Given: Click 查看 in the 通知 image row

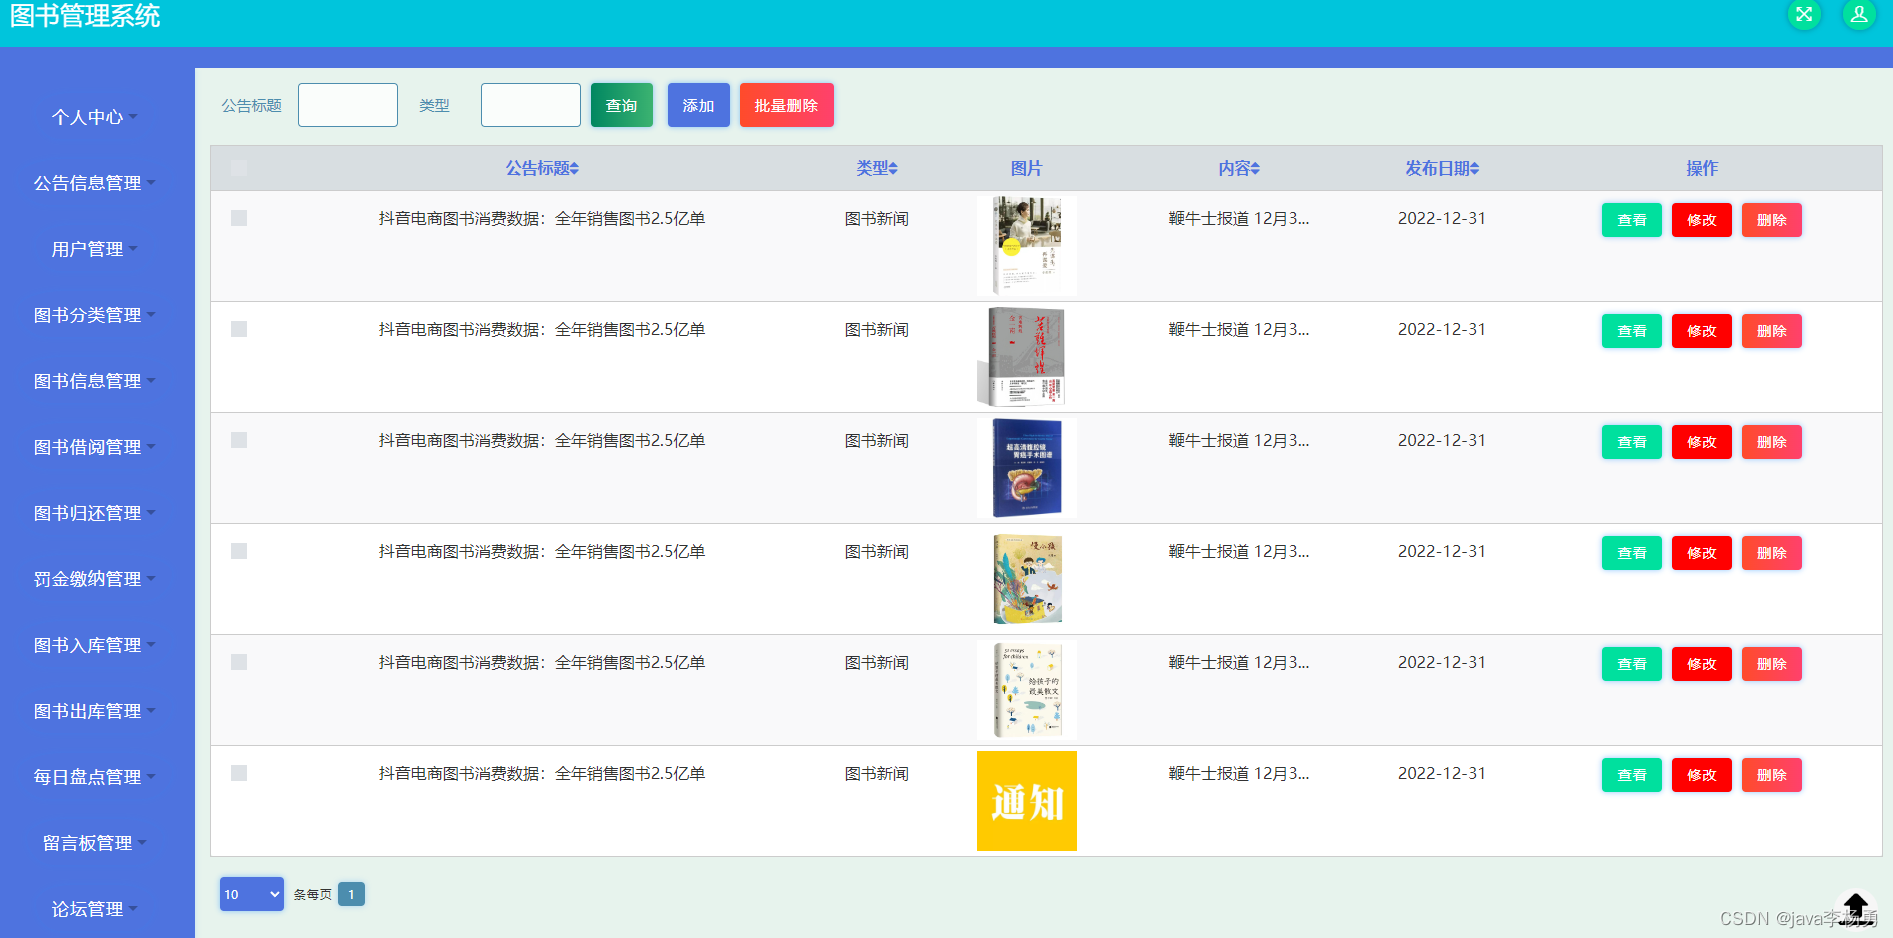Looking at the screenshot, I should (1632, 775).
